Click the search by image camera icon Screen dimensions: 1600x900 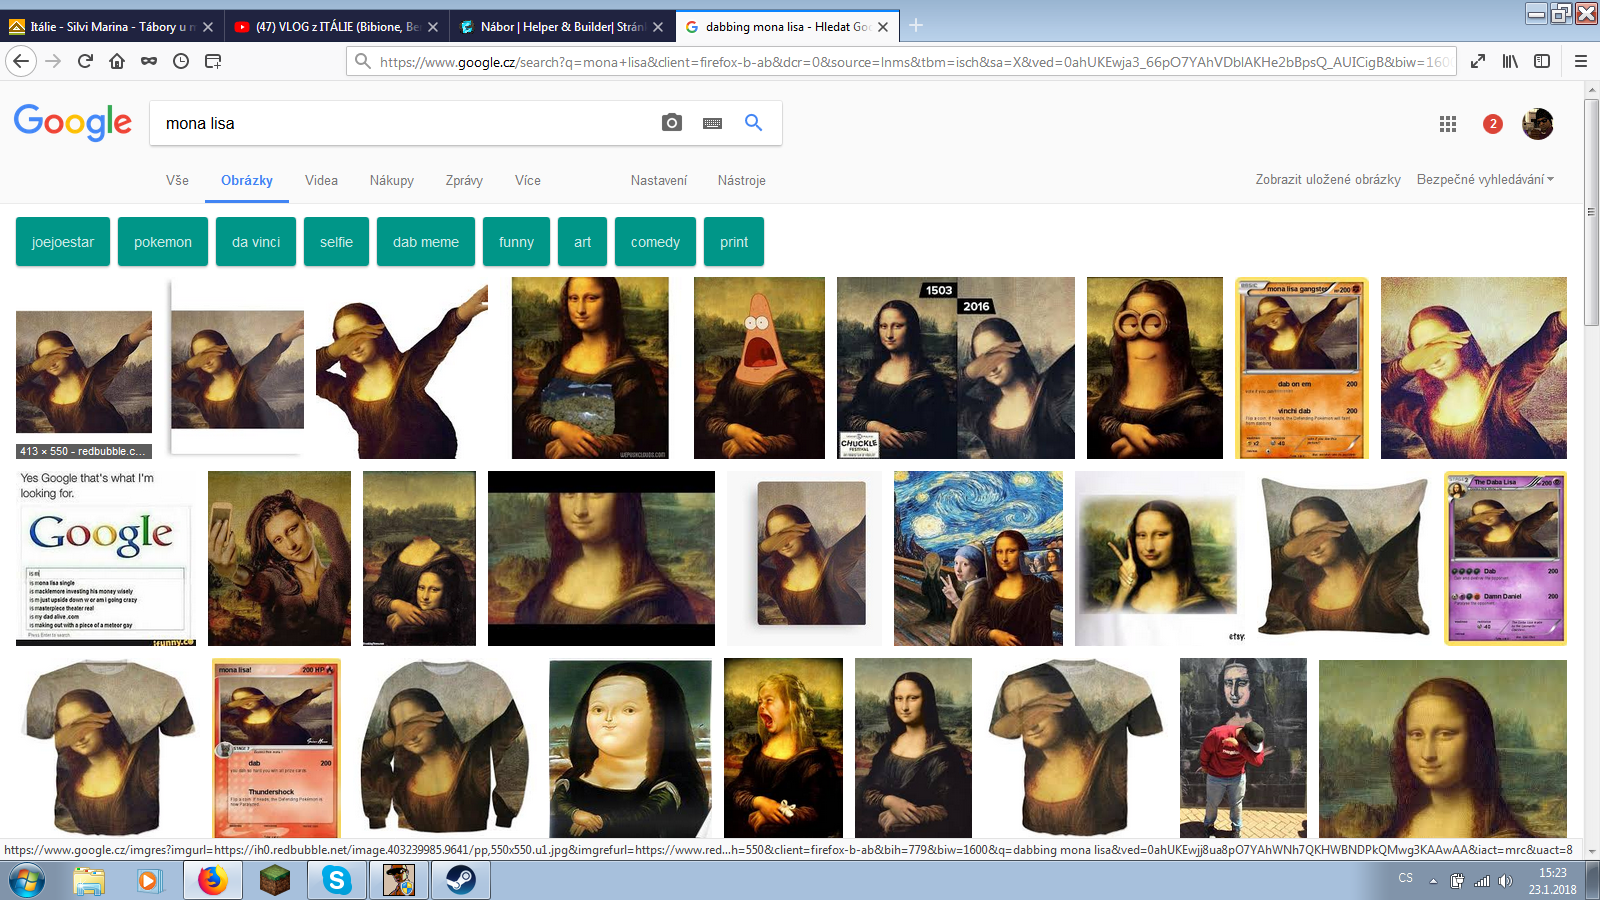pyautogui.click(x=672, y=123)
